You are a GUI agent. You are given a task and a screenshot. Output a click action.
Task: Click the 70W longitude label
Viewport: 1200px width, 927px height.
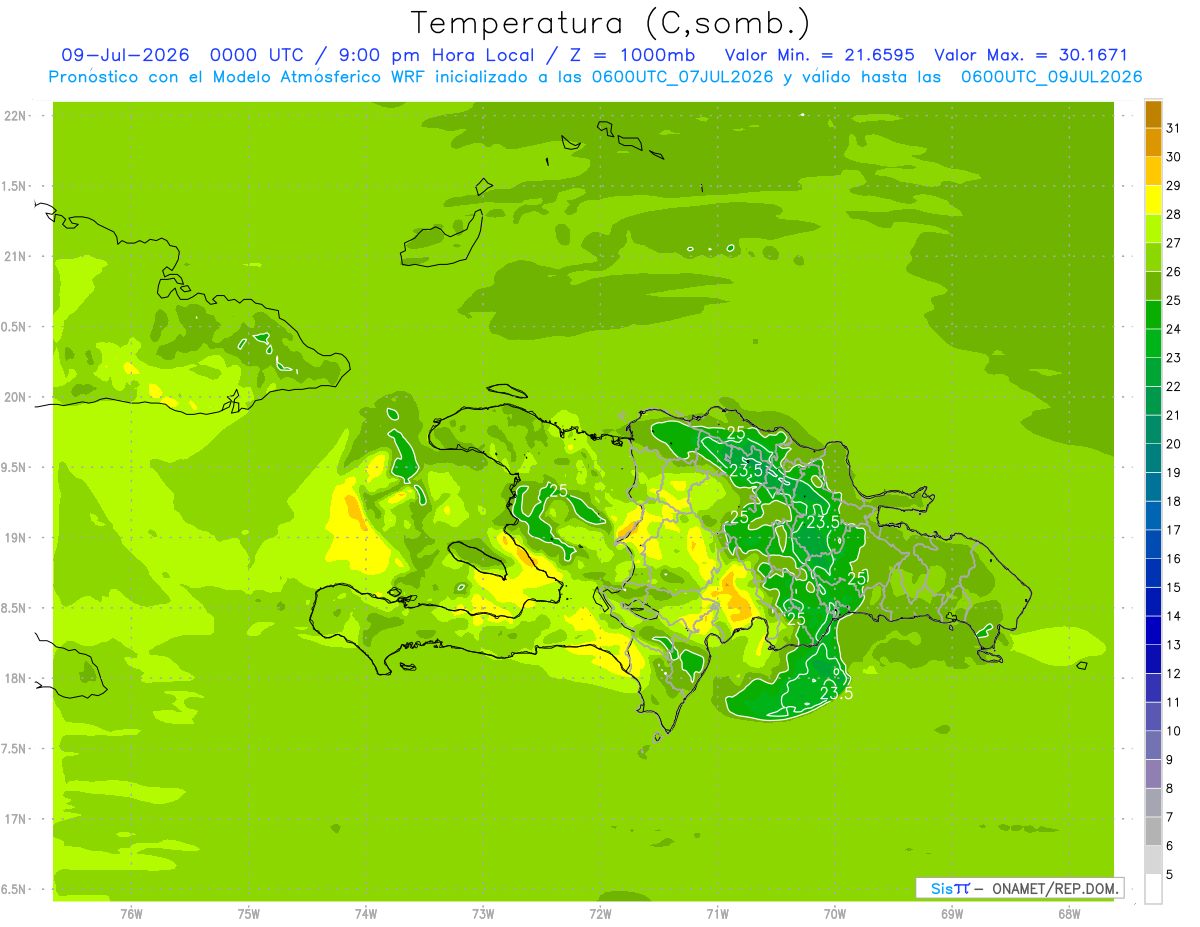[835, 914]
